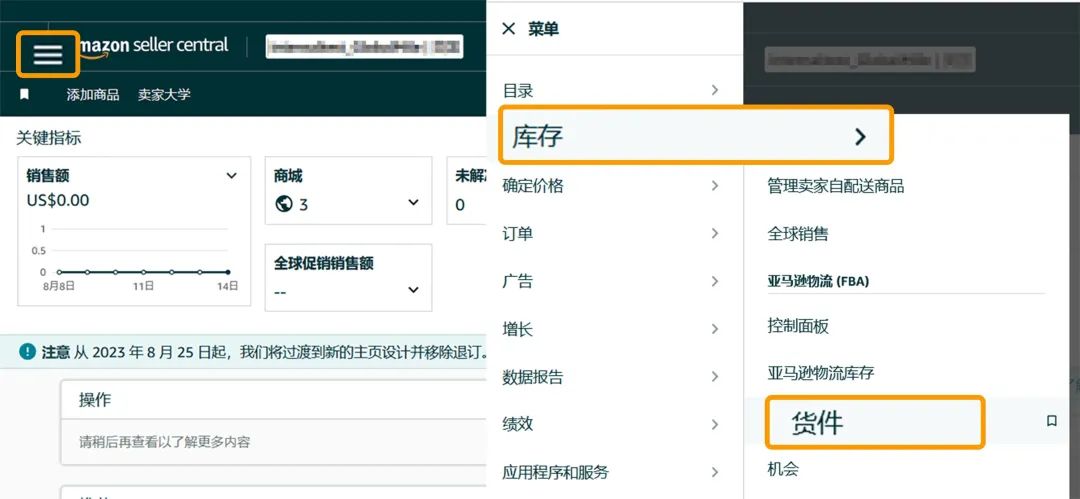
Task: Expand the 销售额 dropdown chevron
Action: 231,176
